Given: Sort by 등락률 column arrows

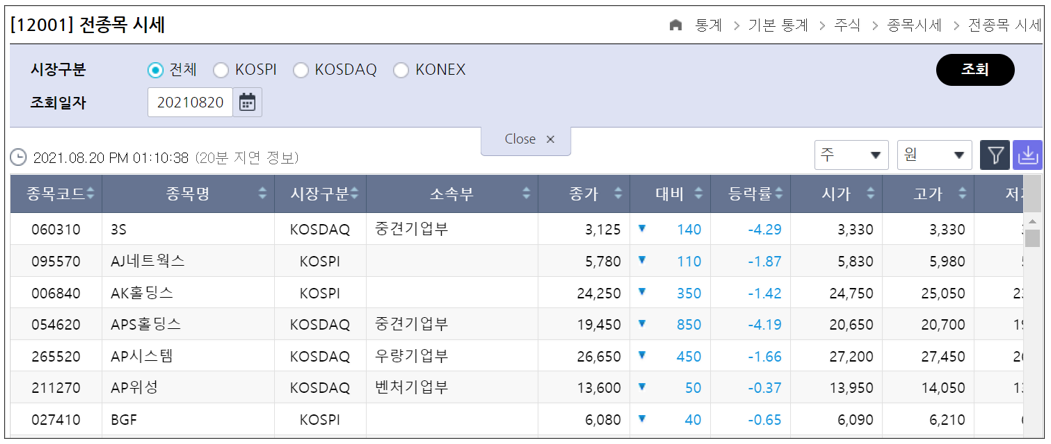Looking at the screenshot, I should point(779,194).
